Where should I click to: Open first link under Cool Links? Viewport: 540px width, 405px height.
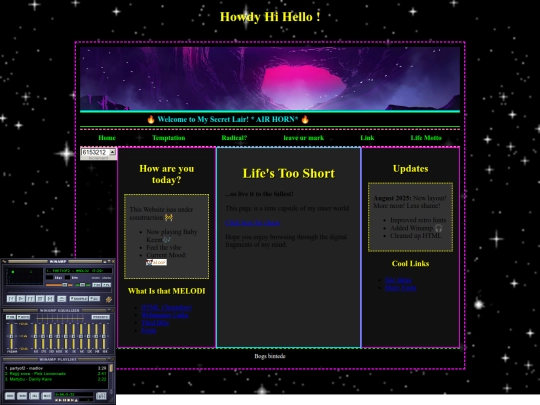[x=398, y=280]
